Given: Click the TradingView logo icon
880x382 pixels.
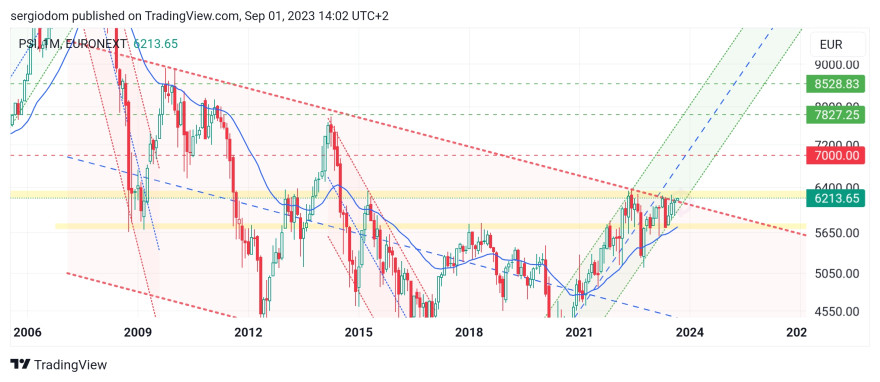Looking at the screenshot, I should coord(20,365).
